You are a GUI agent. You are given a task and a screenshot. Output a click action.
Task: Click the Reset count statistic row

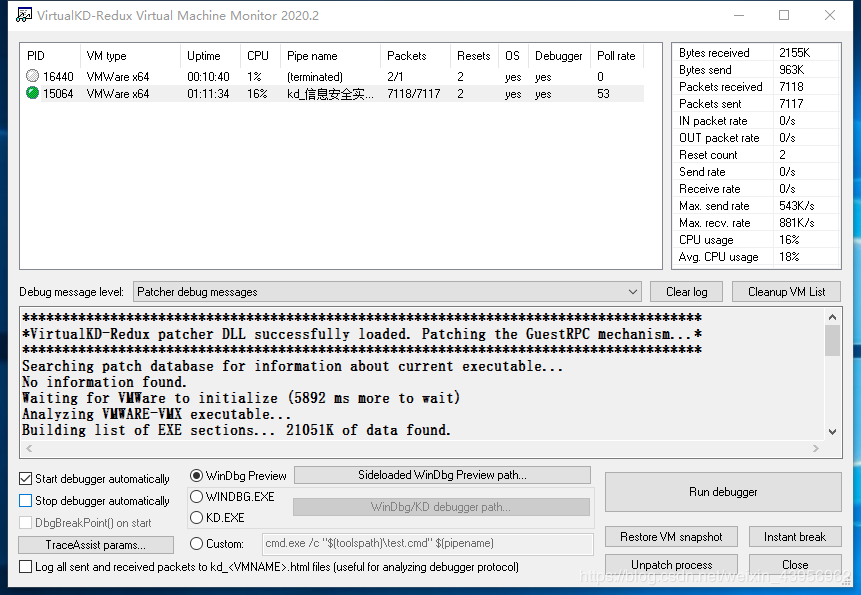pyautogui.click(x=756, y=155)
